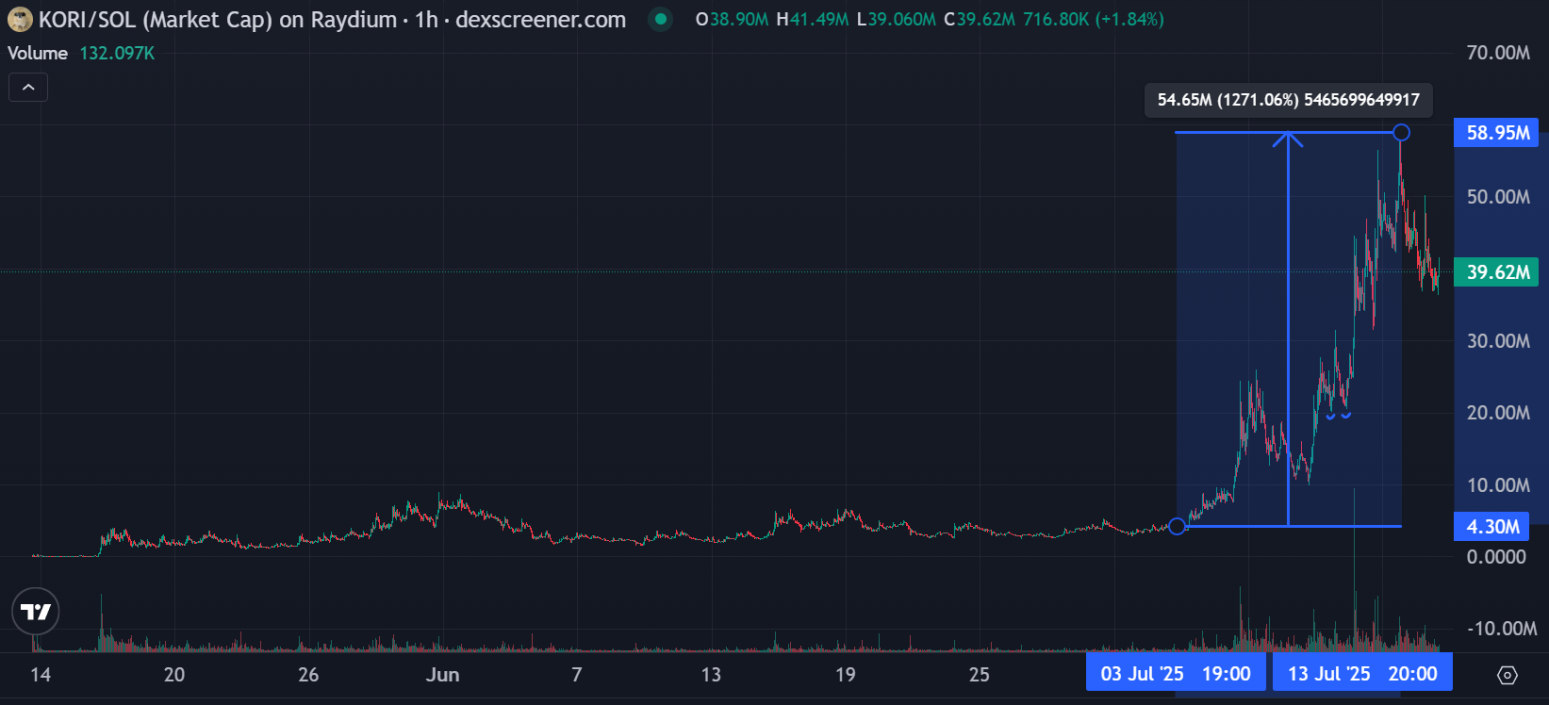Click the 30.00M price axis label
Screen dimensions: 1549x705
coord(1498,341)
